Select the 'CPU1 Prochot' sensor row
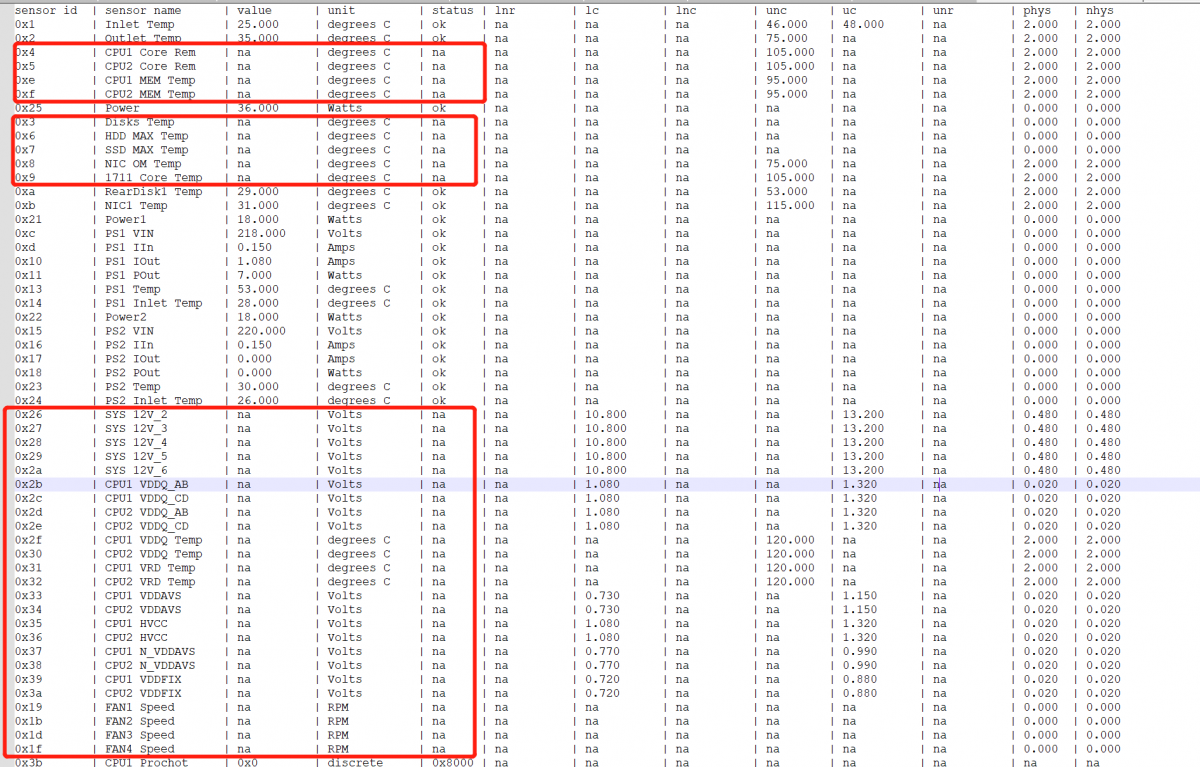Viewport: 1200px width, 767px height. [x=146, y=762]
